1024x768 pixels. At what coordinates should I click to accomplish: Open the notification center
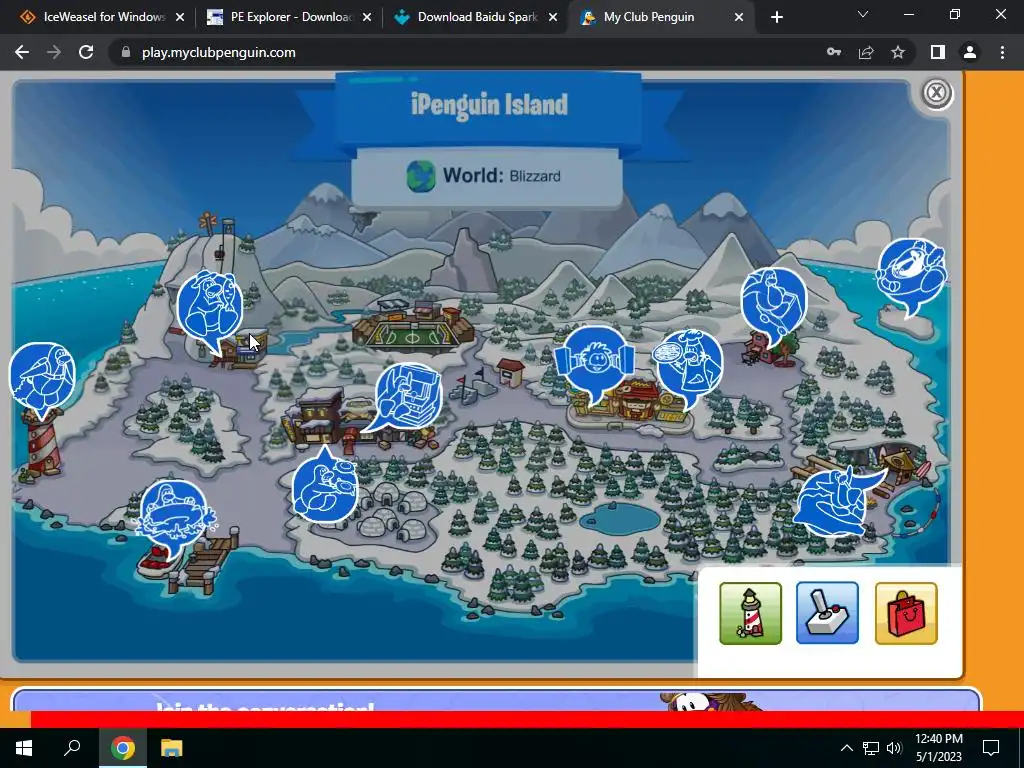click(x=991, y=748)
